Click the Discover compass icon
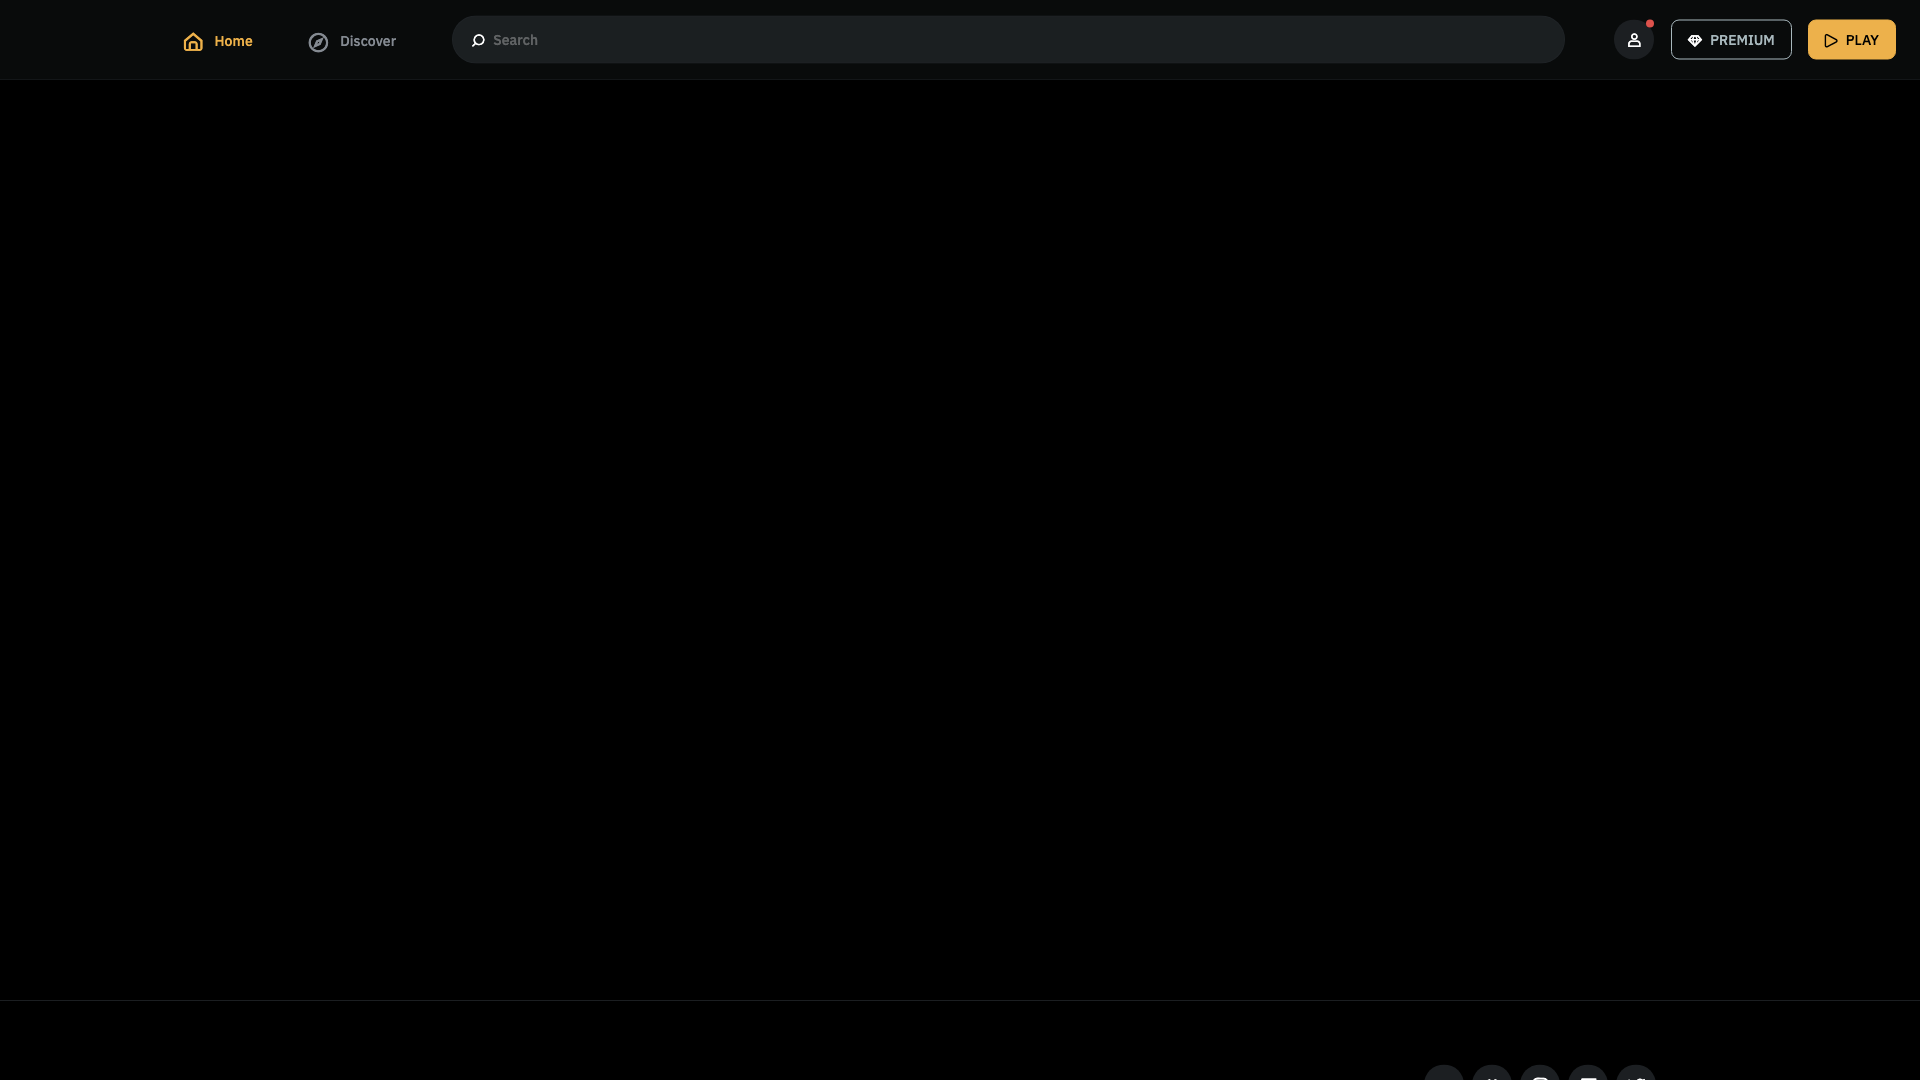 coord(316,41)
